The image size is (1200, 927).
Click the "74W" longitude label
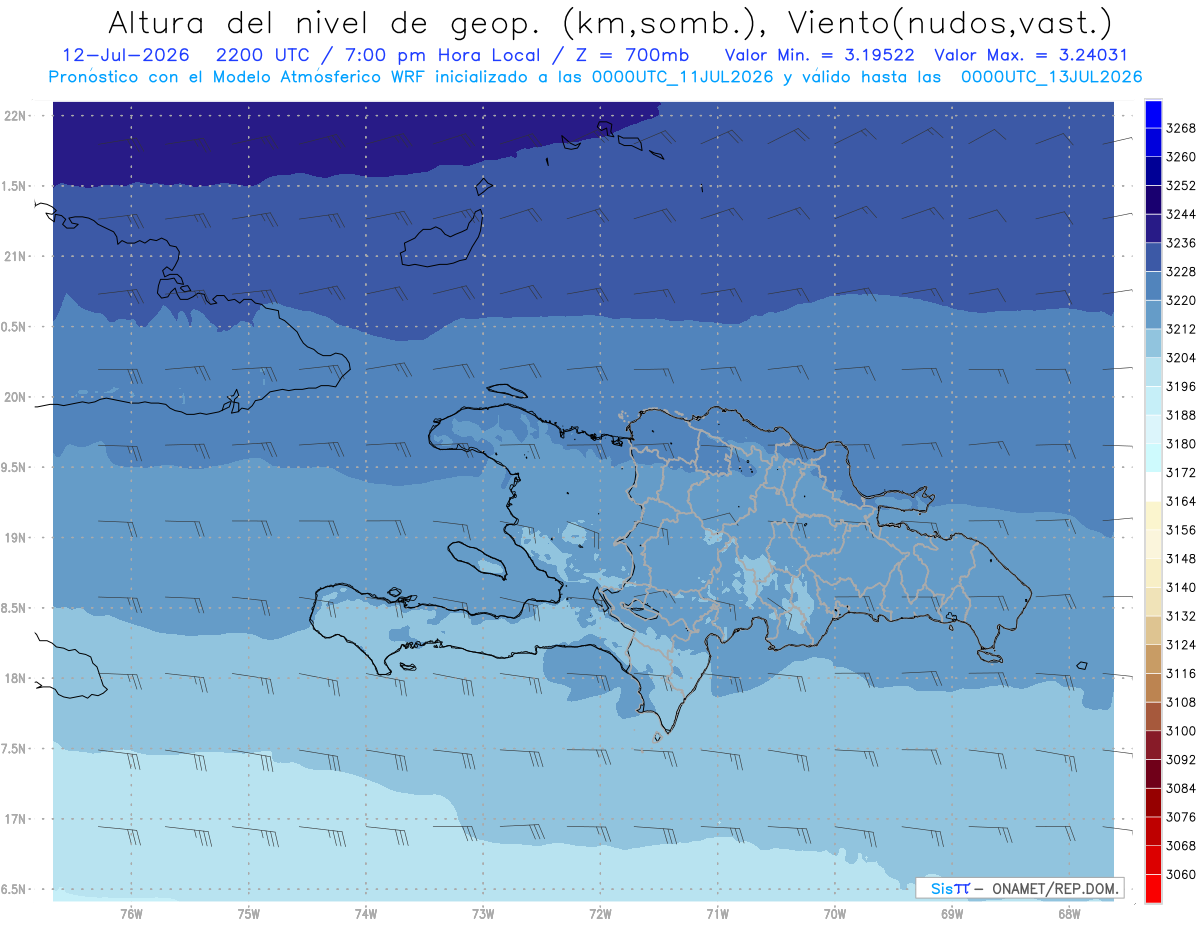(366, 912)
